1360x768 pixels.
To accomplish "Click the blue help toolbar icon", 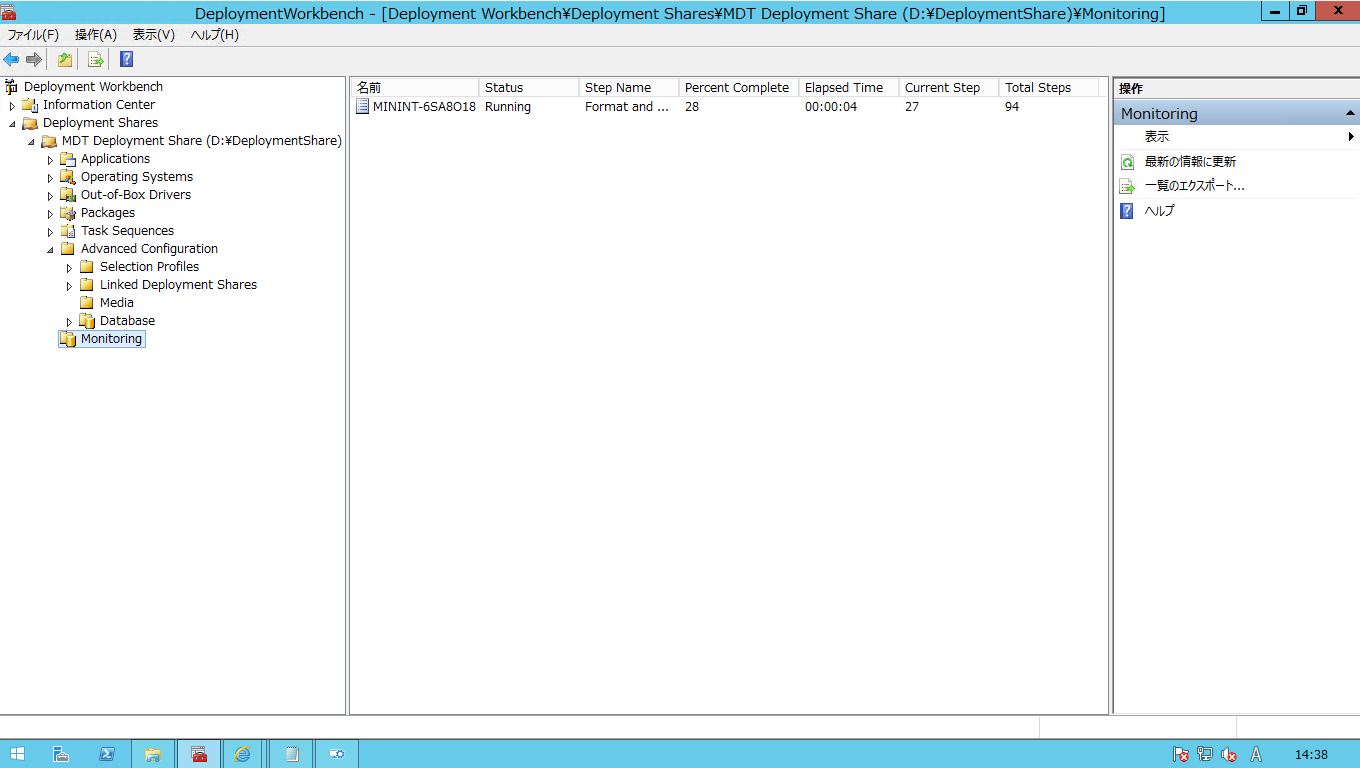I will click(127, 59).
